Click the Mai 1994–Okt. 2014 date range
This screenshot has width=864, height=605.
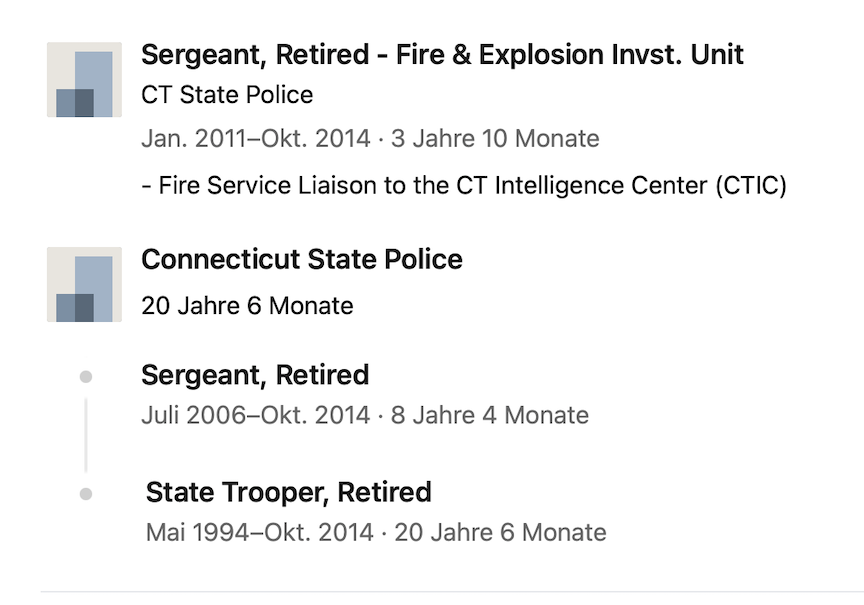[260, 533]
